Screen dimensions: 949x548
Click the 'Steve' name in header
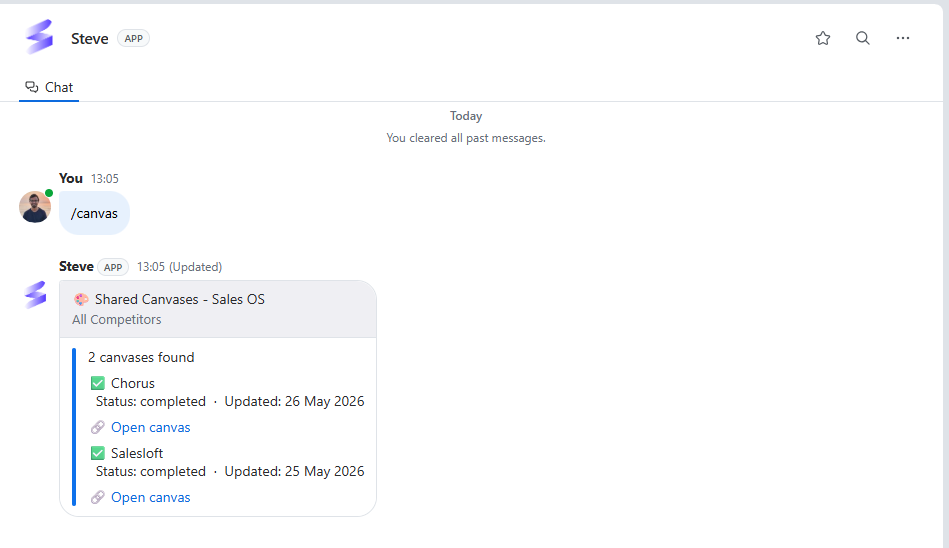pos(90,38)
